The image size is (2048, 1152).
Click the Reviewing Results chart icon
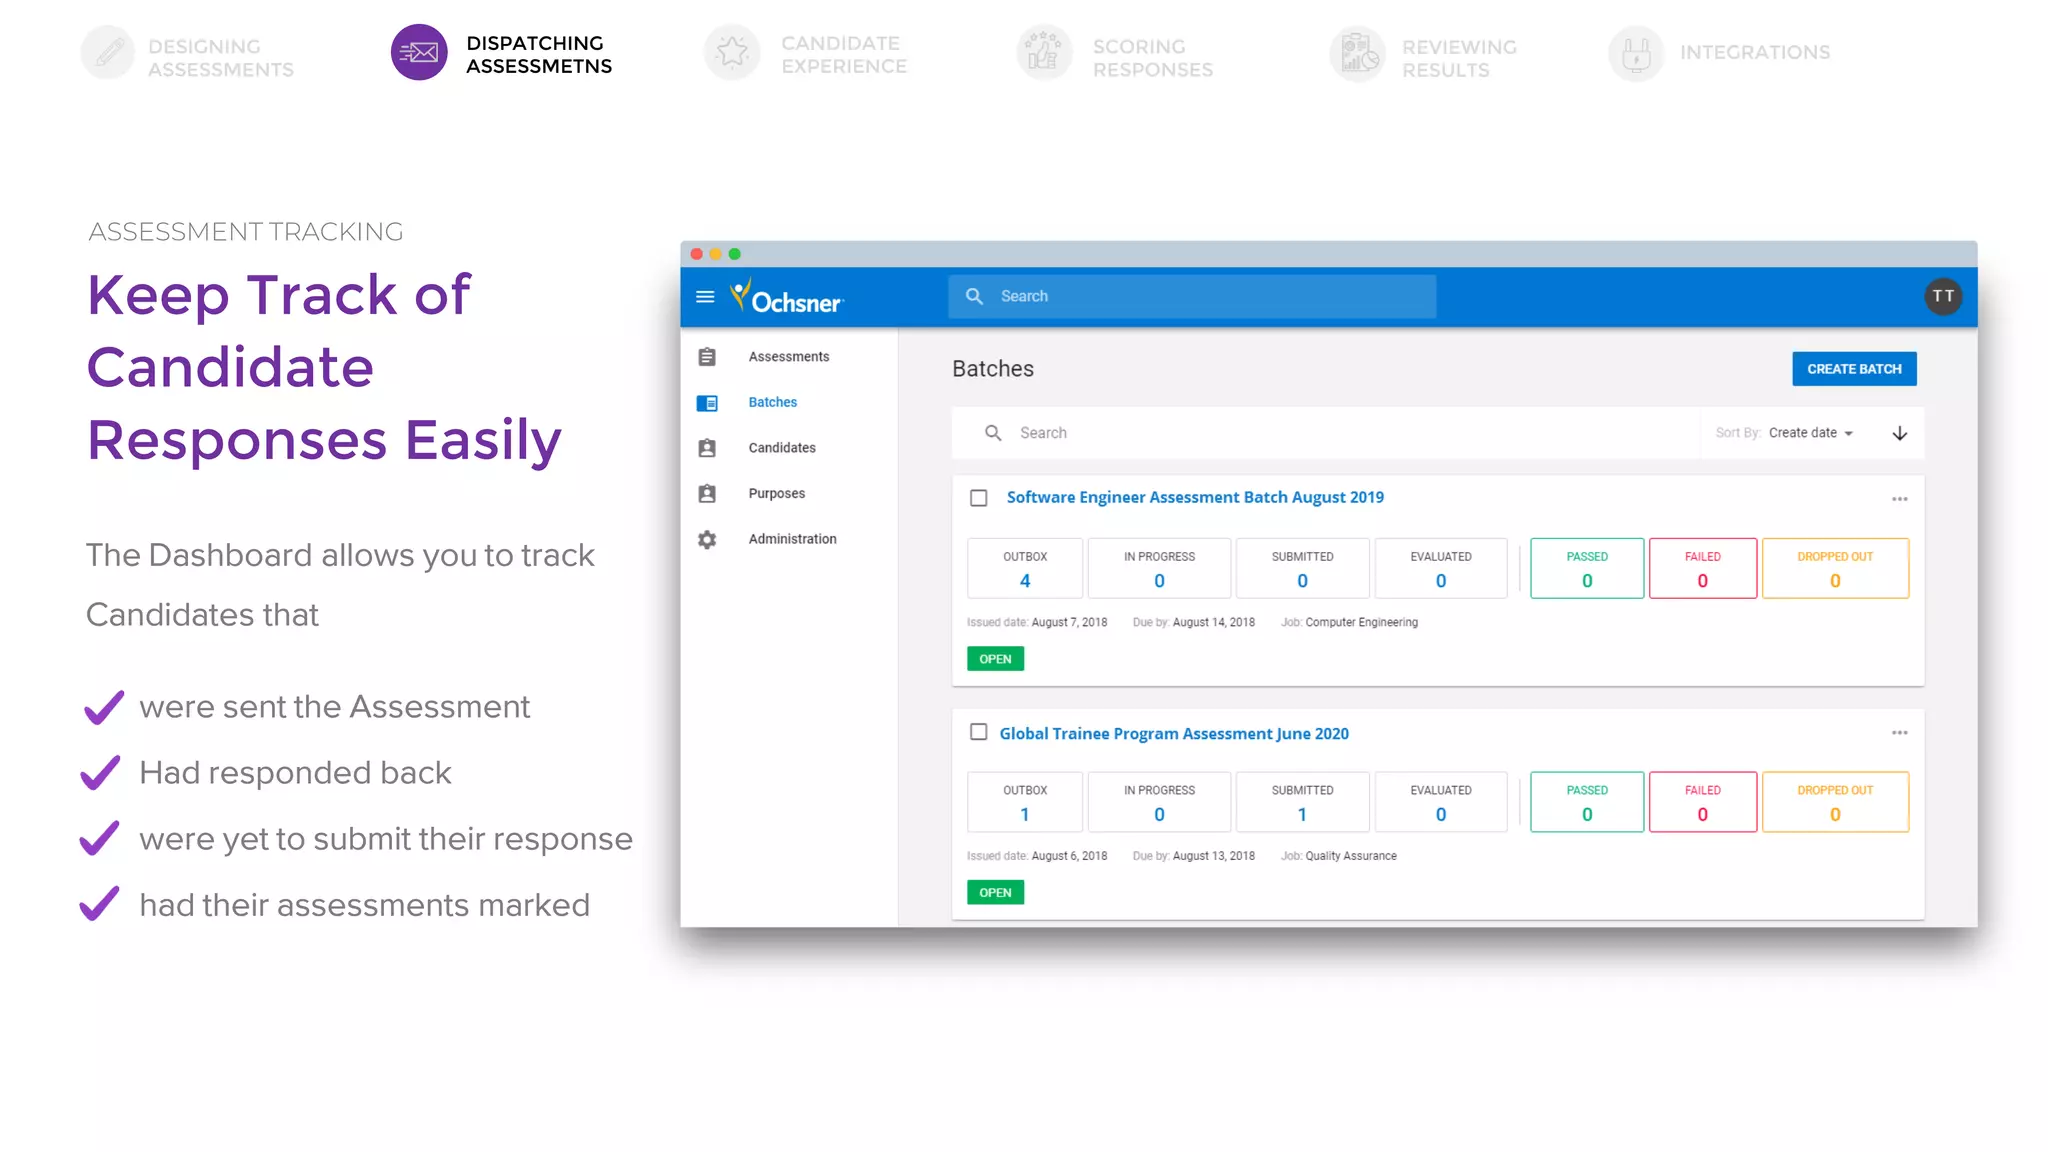tap(1357, 53)
